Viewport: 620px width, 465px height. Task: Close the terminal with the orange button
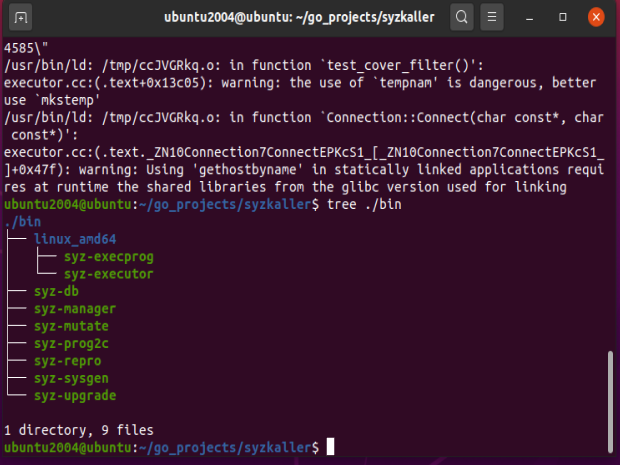coord(596,17)
